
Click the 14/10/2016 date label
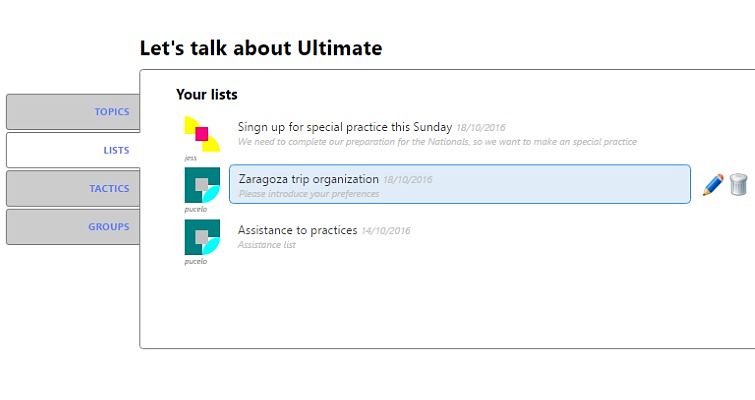click(x=386, y=231)
